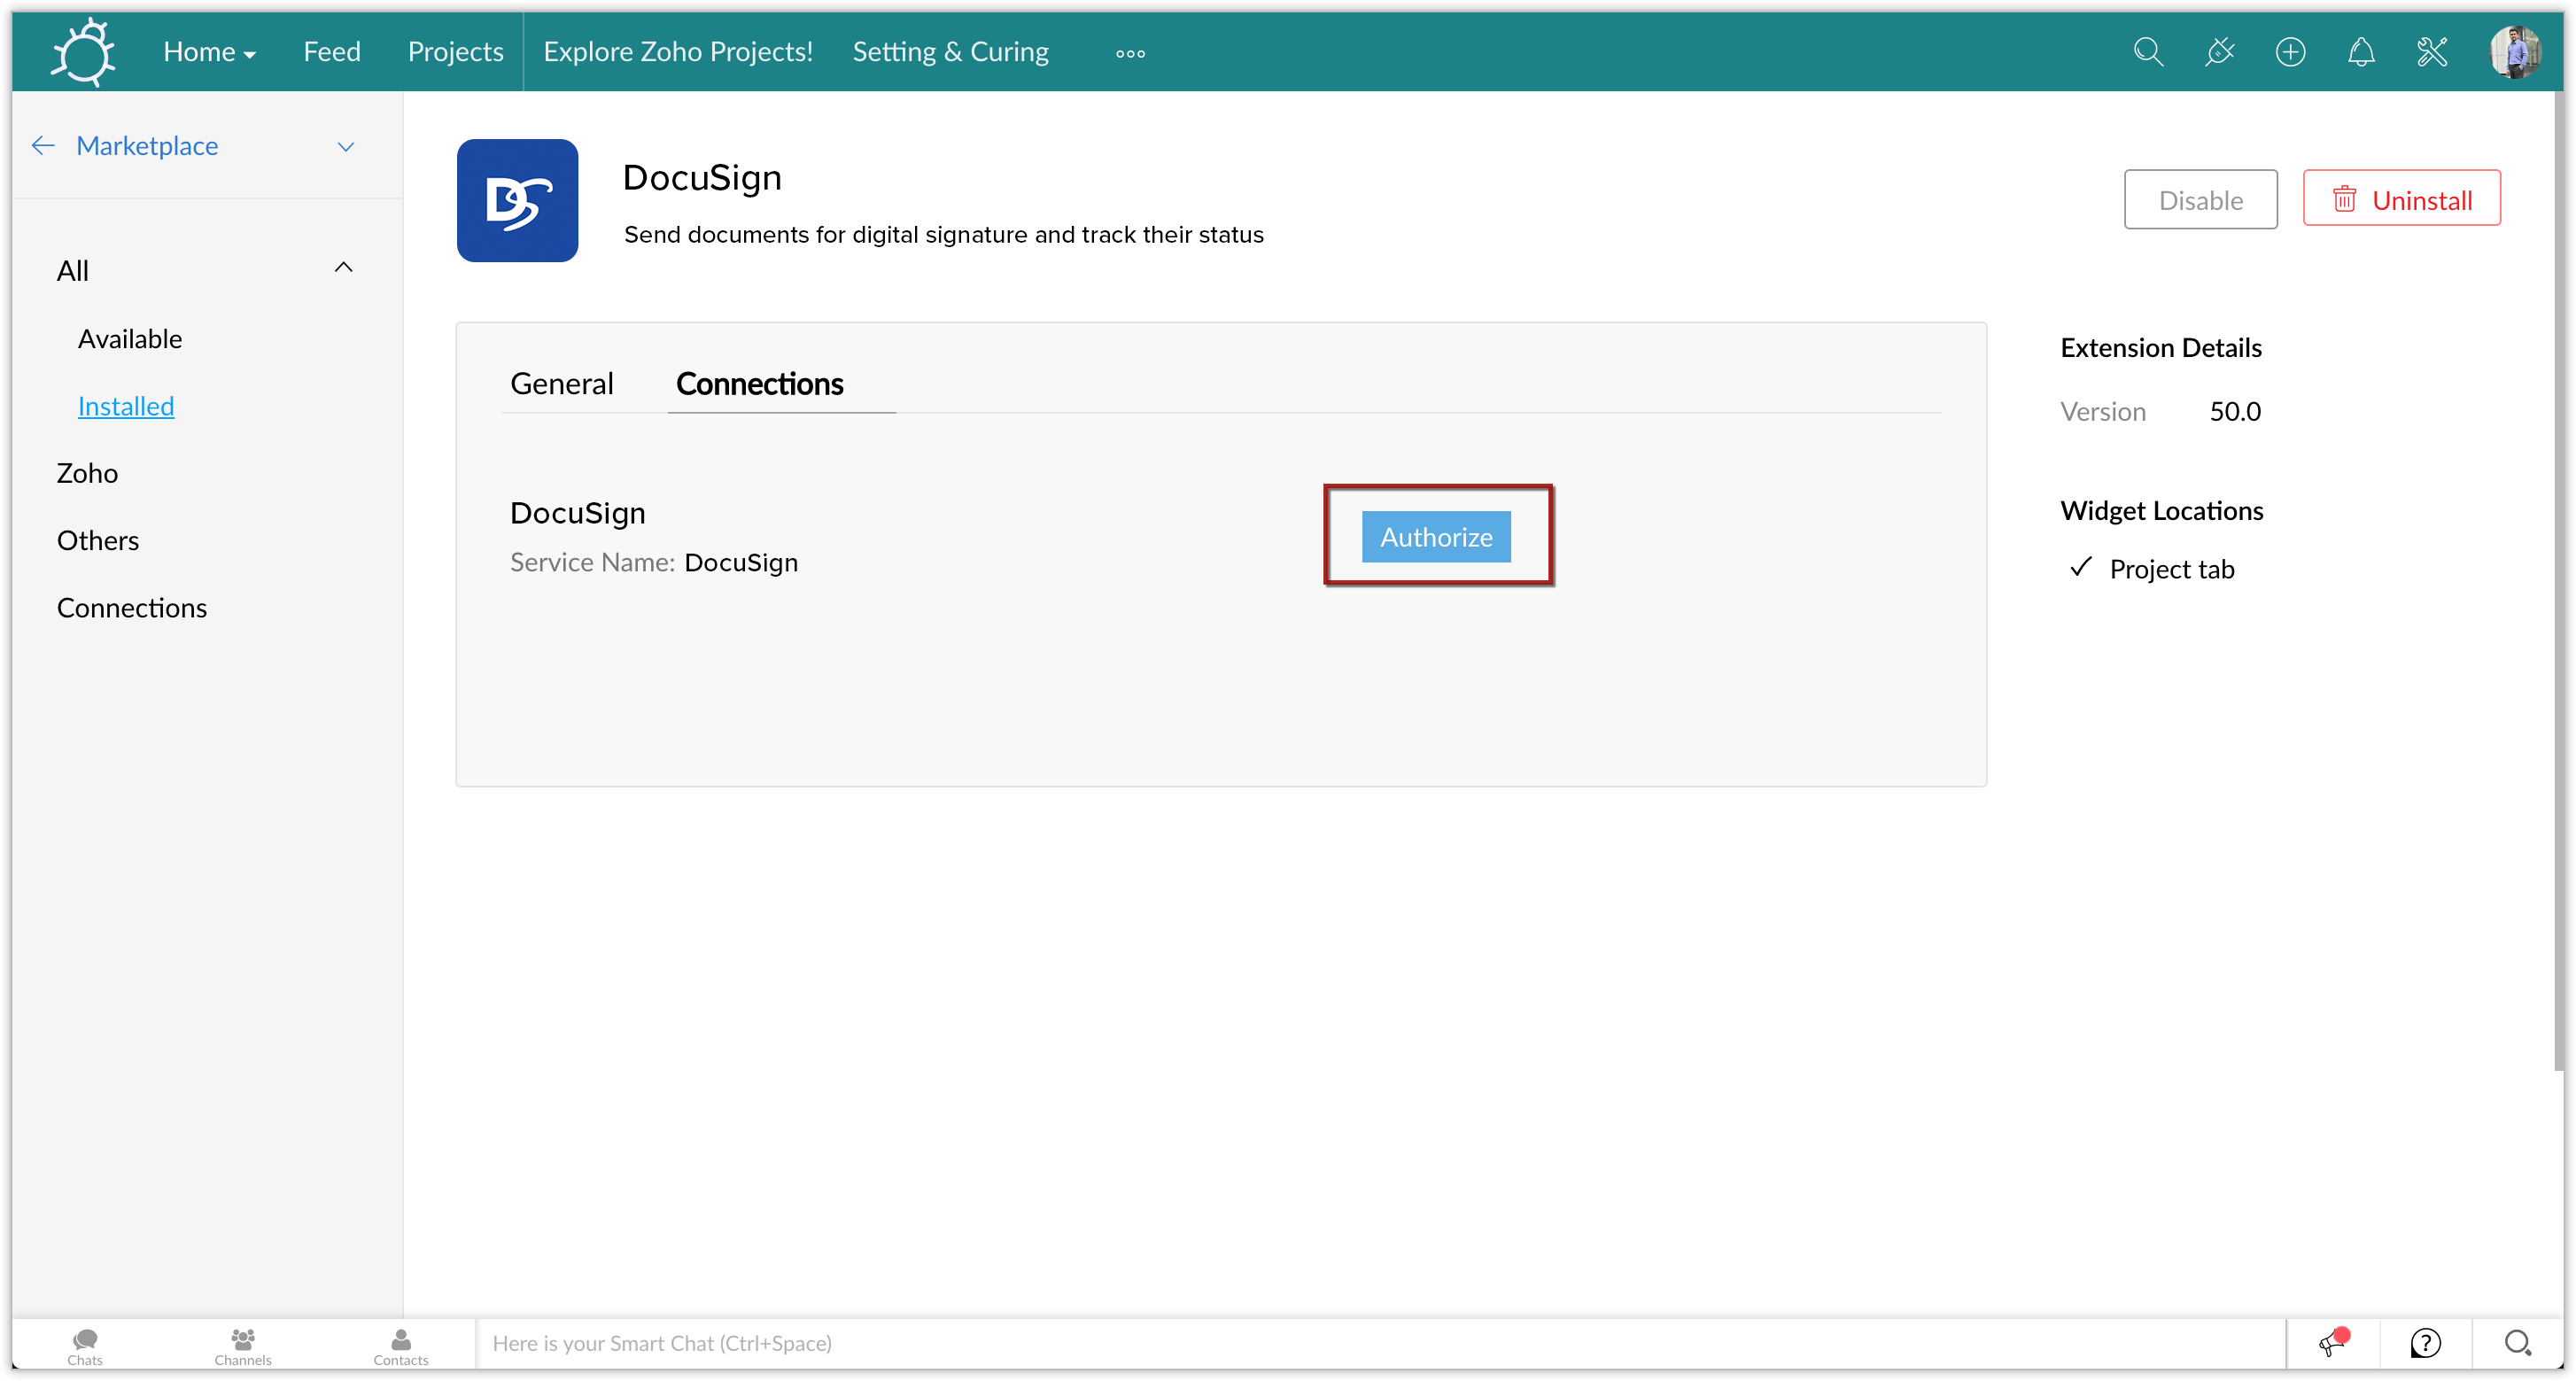This screenshot has width=2576, height=1381.
Task: Open the setup tools wrench icon
Action: [2431, 52]
